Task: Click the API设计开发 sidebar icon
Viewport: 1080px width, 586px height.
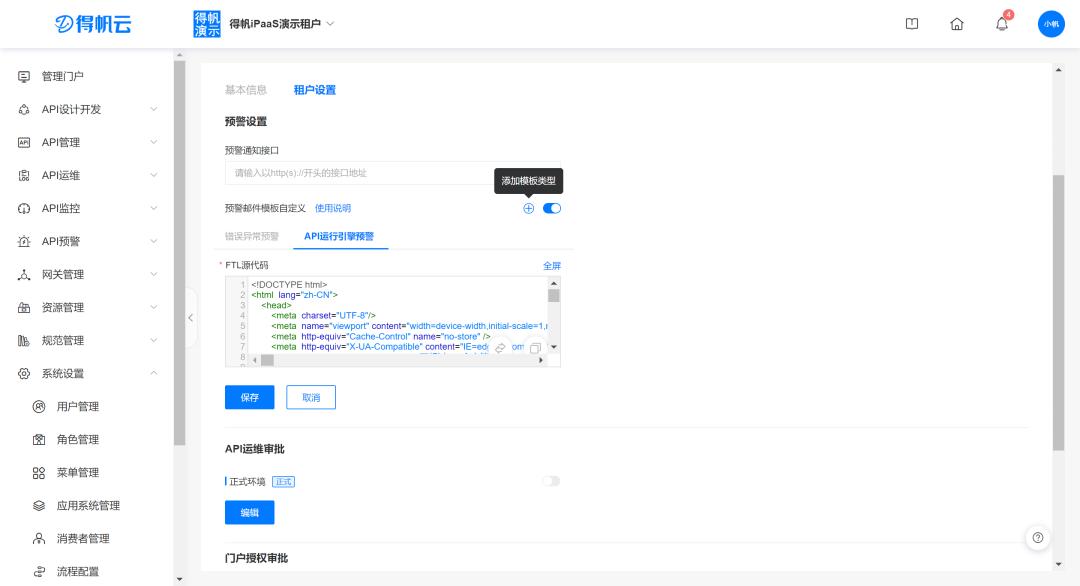Action: click(24, 109)
